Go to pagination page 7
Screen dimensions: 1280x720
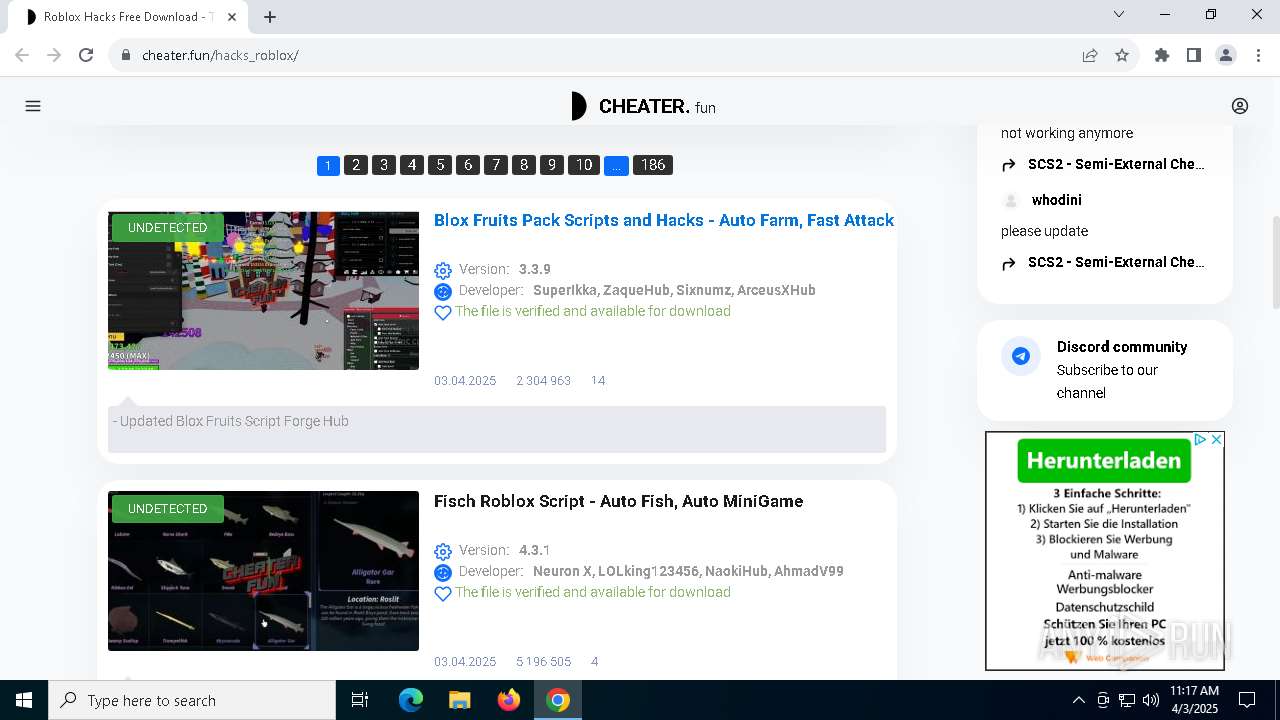[x=496, y=165]
